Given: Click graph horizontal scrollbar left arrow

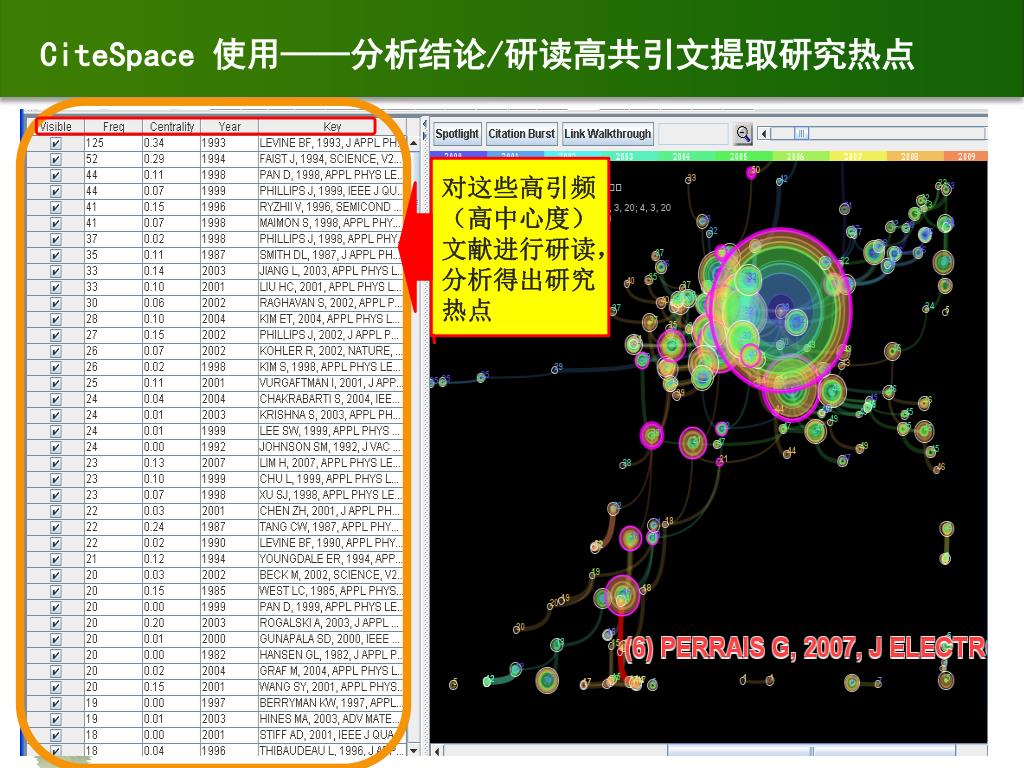Looking at the screenshot, I should [437, 751].
